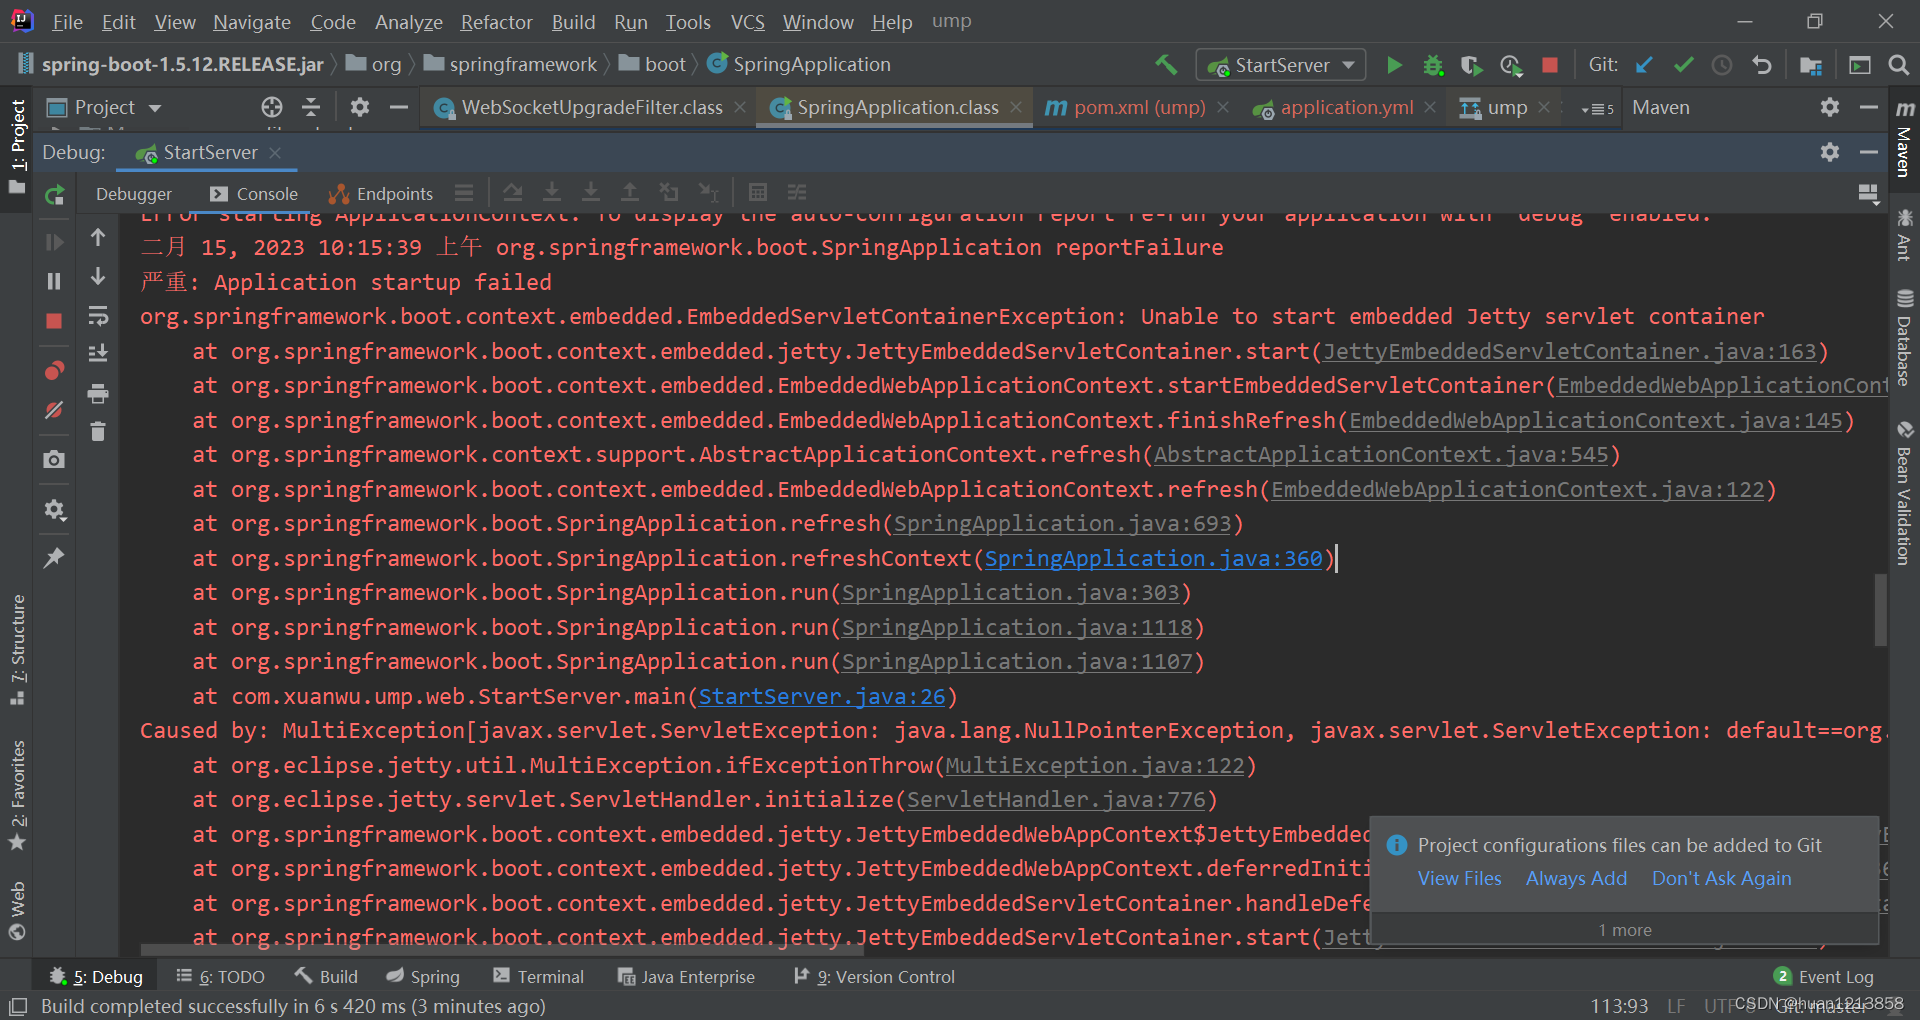The image size is (1920, 1020).
Task: Open the StartServer run configuration dropdown
Action: coord(1282,65)
